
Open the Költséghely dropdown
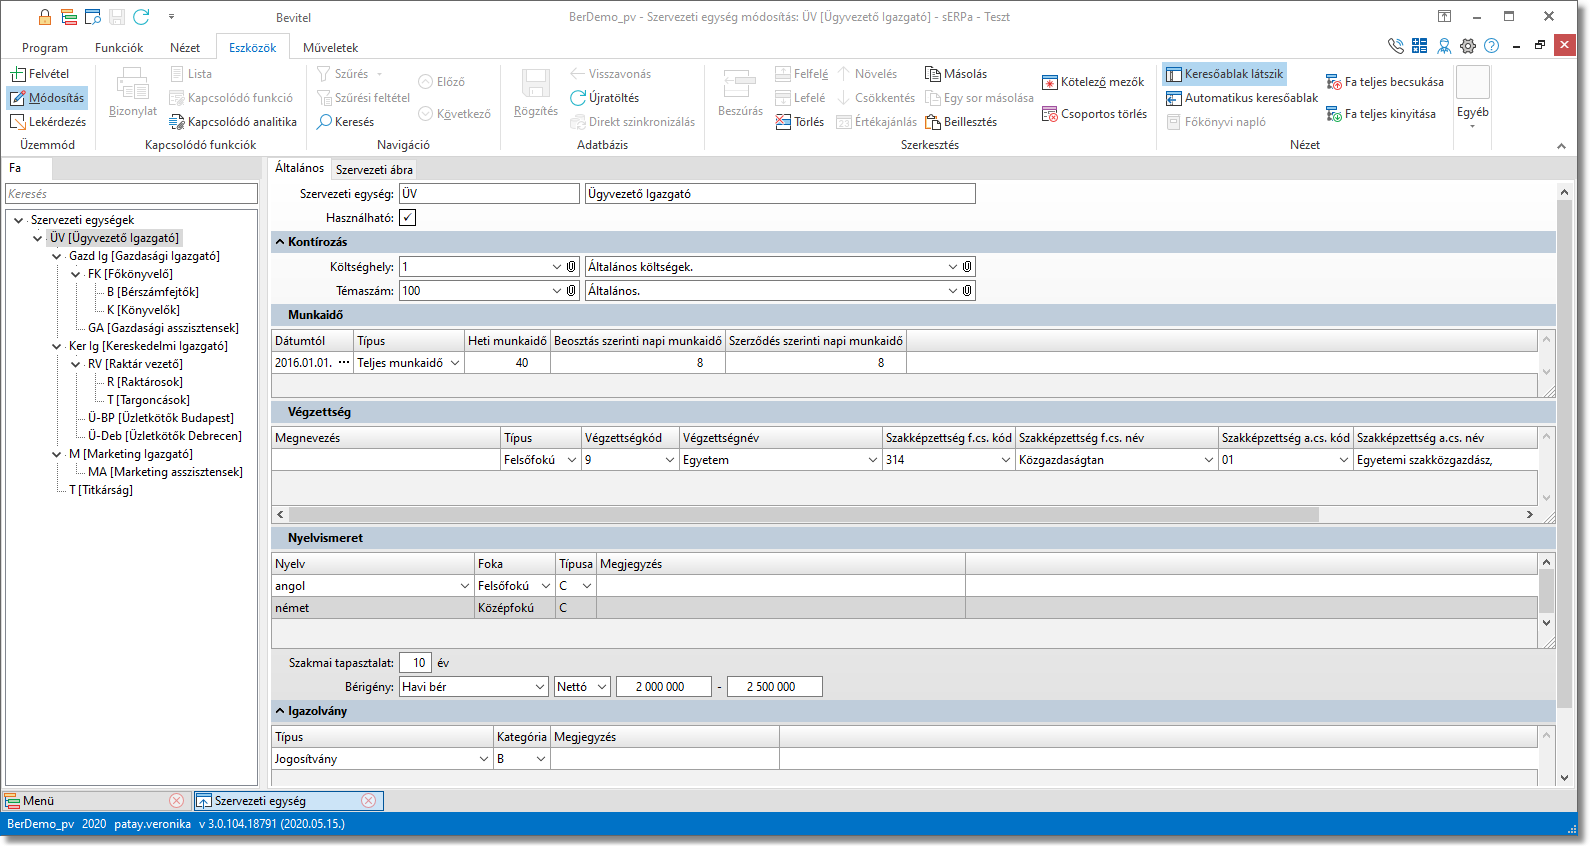[x=557, y=267]
